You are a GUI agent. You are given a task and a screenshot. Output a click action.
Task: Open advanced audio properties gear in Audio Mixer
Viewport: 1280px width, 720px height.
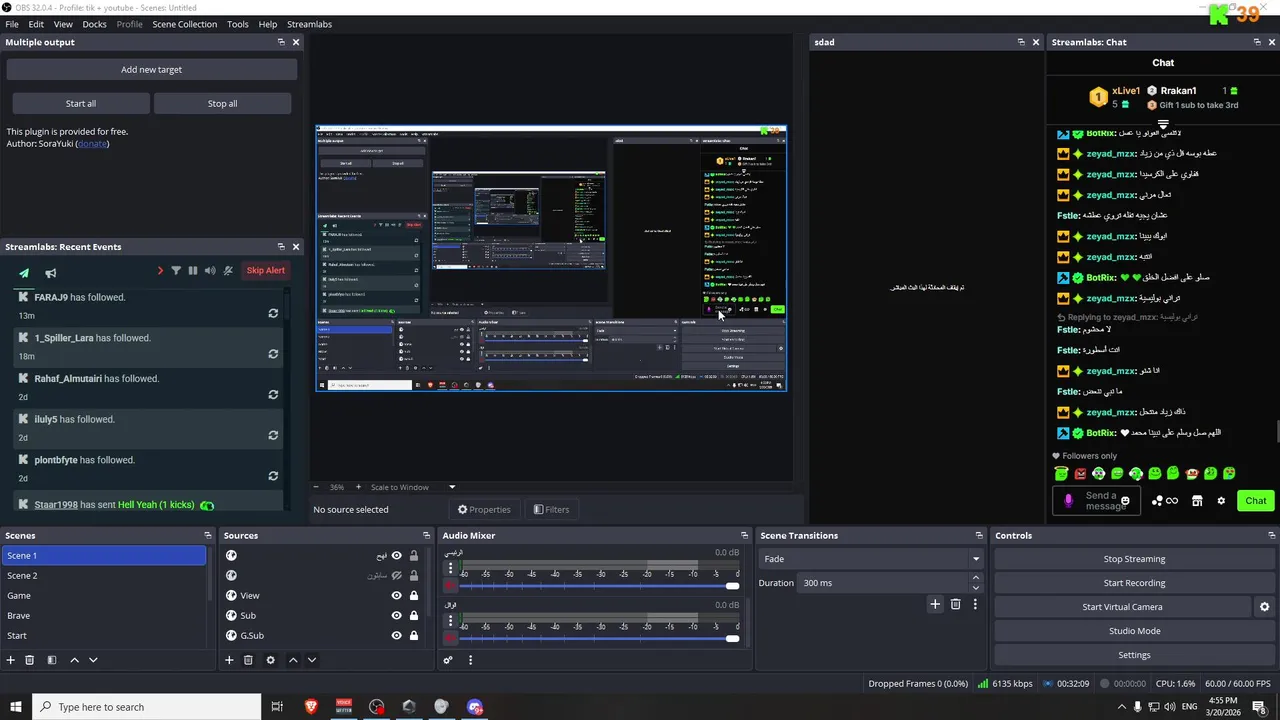click(x=448, y=660)
